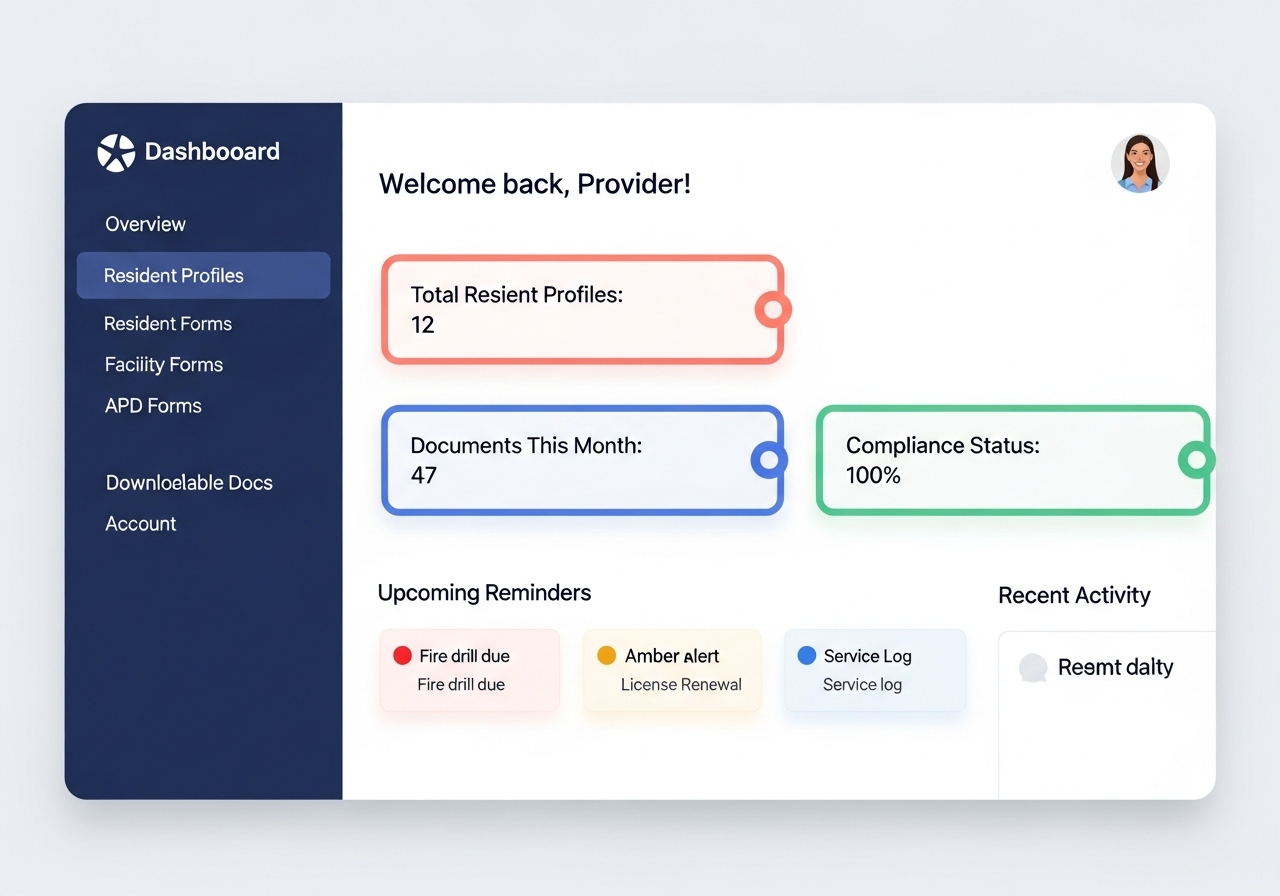Open Downloelable Docs in the sidebar
1280x896 pixels.
(189, 483)
